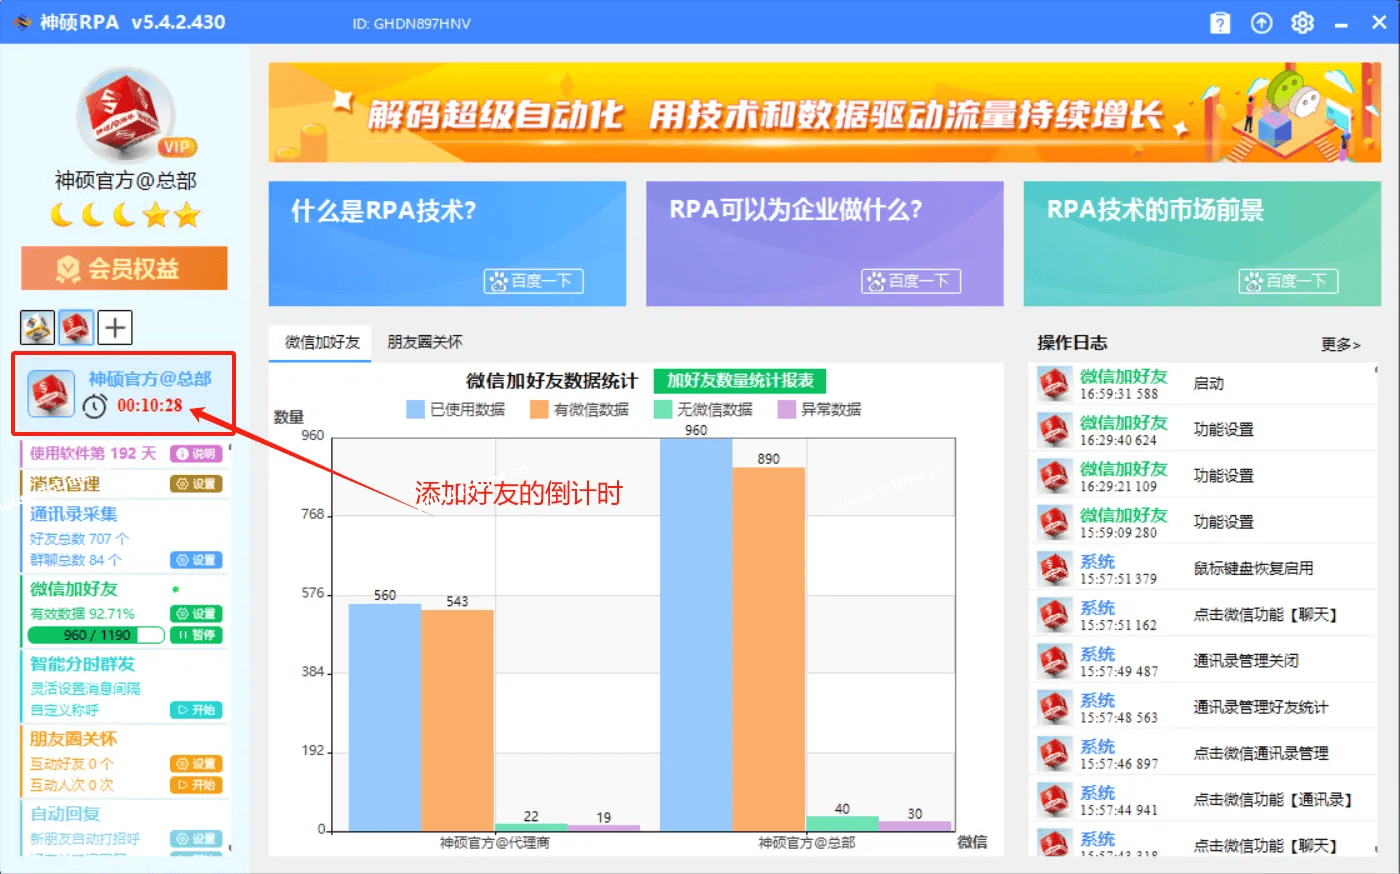This screenshot has width=1400, height=874.
Task: Click the log icon for entry 15:57:48 563
Action: coord(1054,707)
